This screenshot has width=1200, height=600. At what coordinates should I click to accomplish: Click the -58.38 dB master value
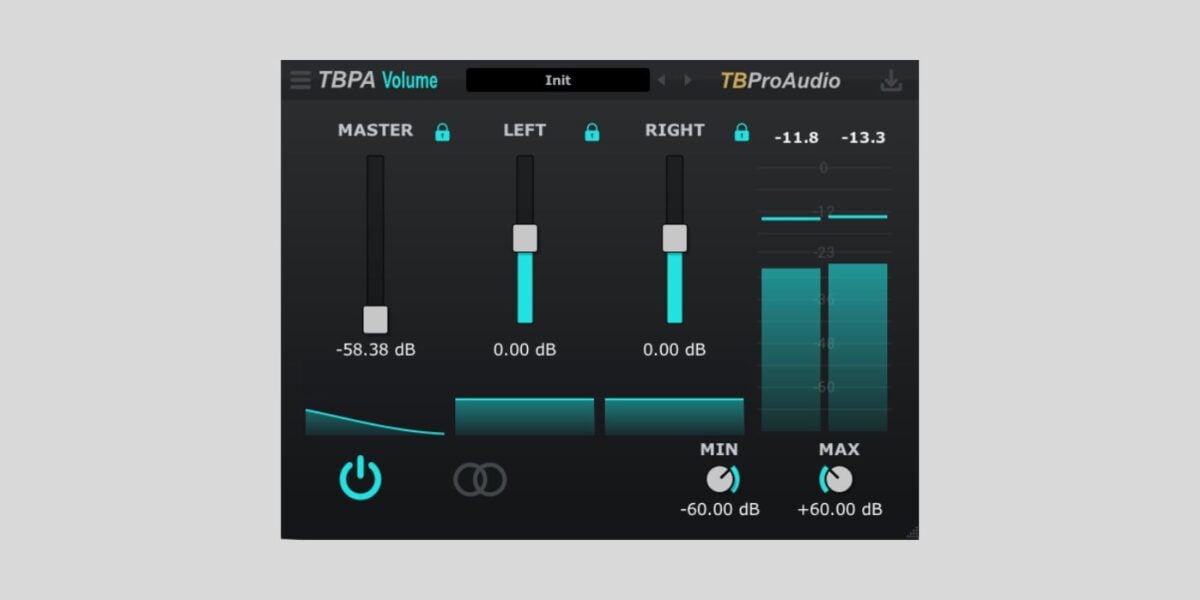pyautogui.click(x=375, y=350)
